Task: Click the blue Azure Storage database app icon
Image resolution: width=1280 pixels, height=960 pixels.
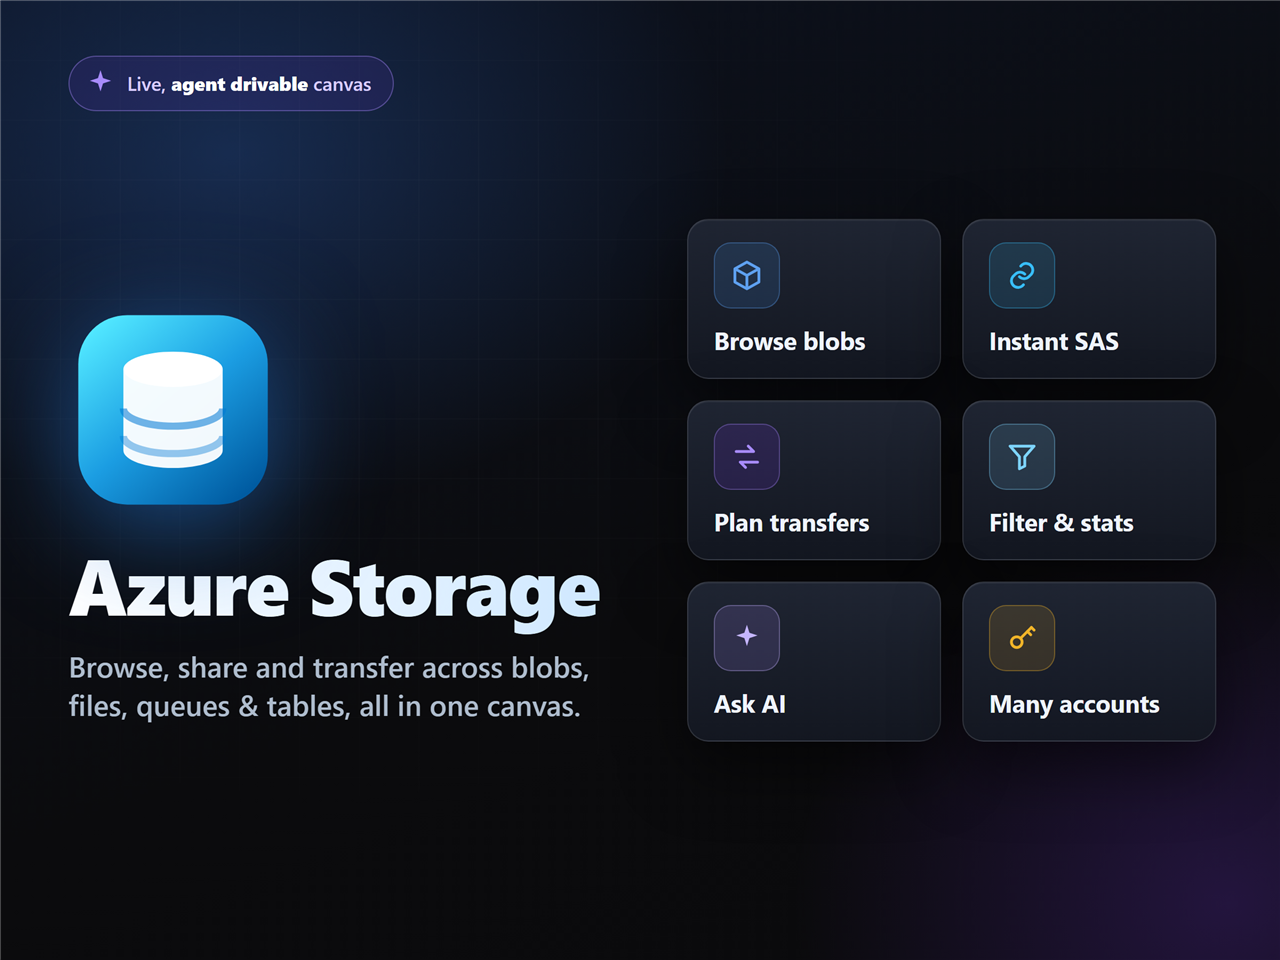Action: coord(173,410)
